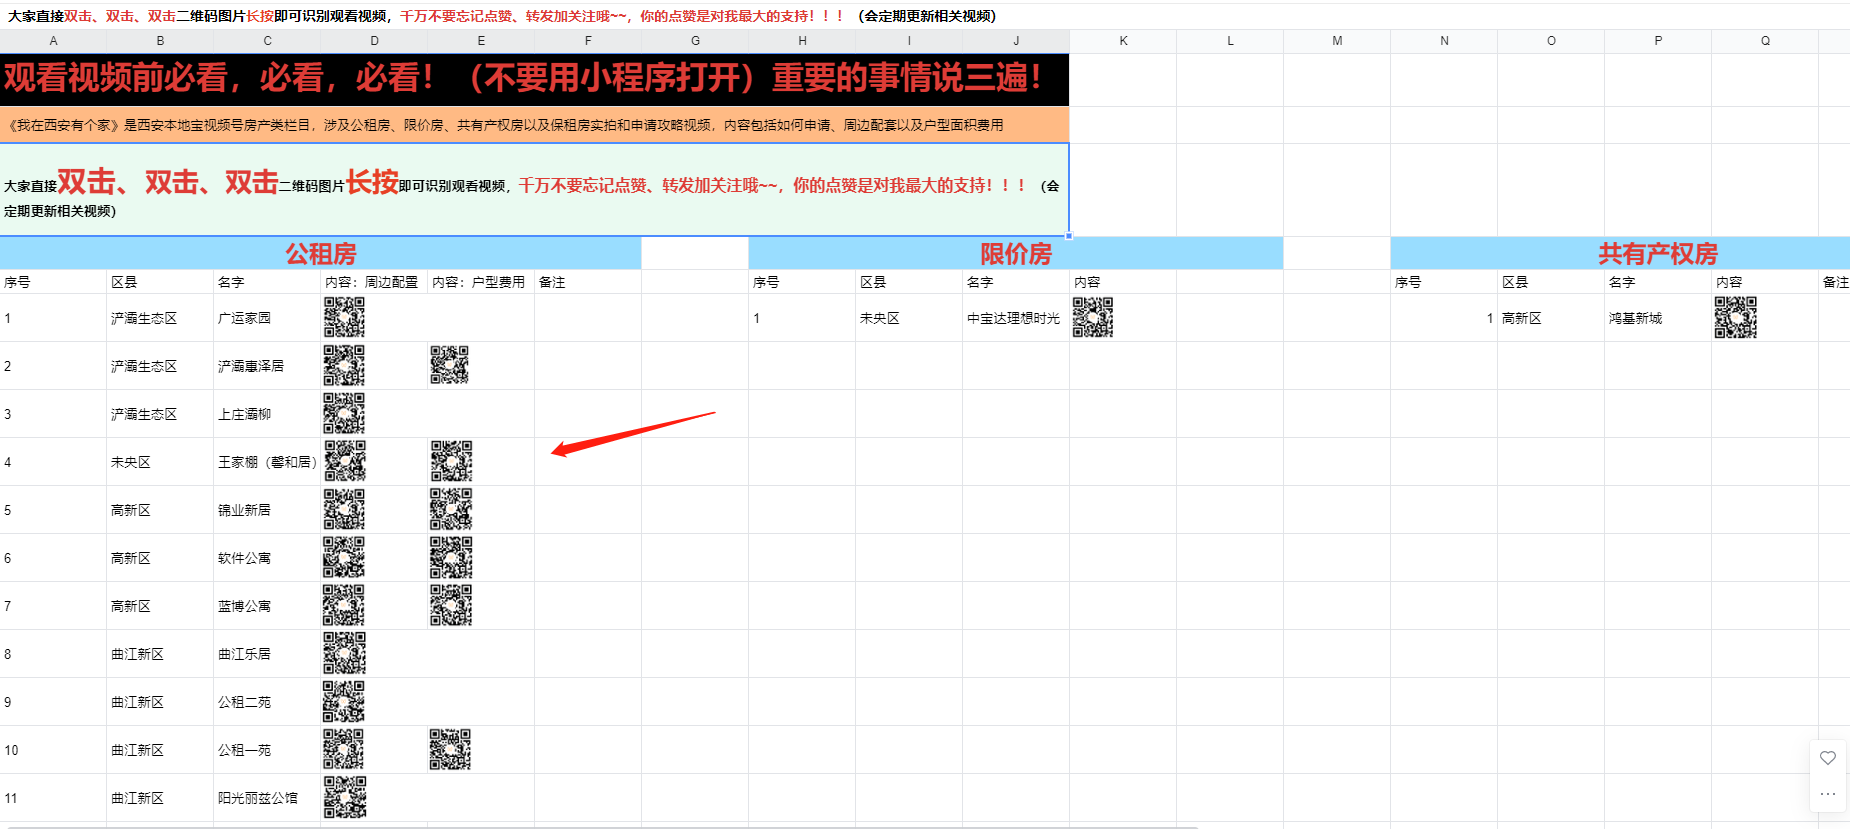Click the 户型费用 QR code for 公租一苑
This screenshot has width=1850, height=829.
click(x=450, y=749)
